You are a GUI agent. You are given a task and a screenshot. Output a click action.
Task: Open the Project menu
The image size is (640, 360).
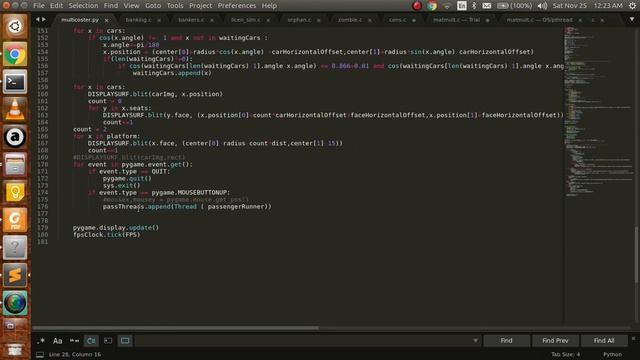[200, 6]
